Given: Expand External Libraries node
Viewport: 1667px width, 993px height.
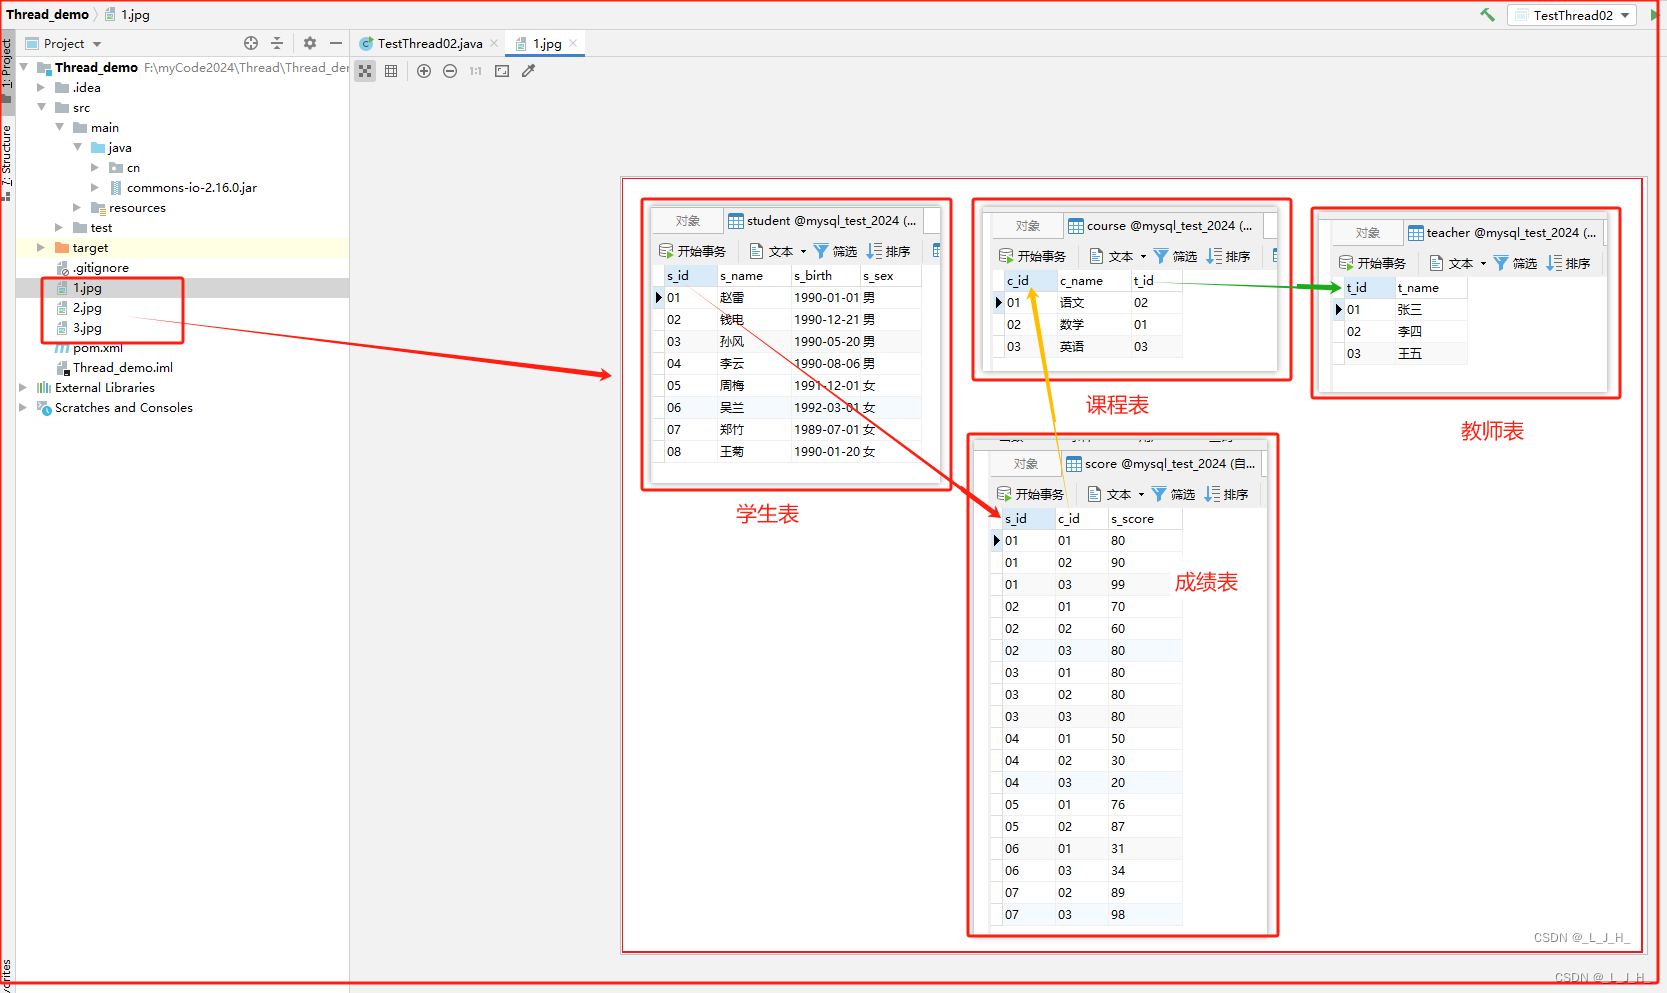Looking at the screenshot, I should [x=23, y=387].
